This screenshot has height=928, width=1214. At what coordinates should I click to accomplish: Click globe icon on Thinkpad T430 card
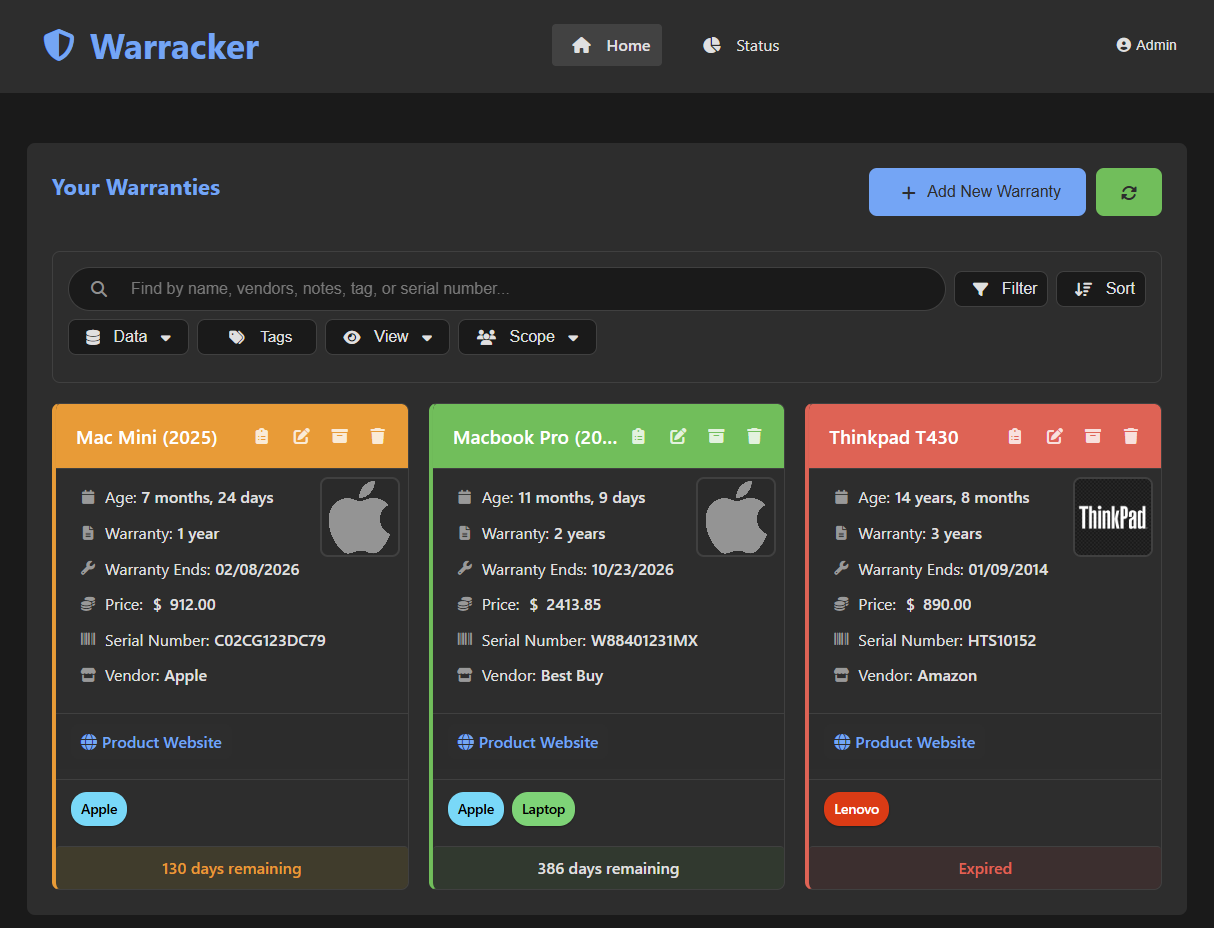click(x=842, y=742)
